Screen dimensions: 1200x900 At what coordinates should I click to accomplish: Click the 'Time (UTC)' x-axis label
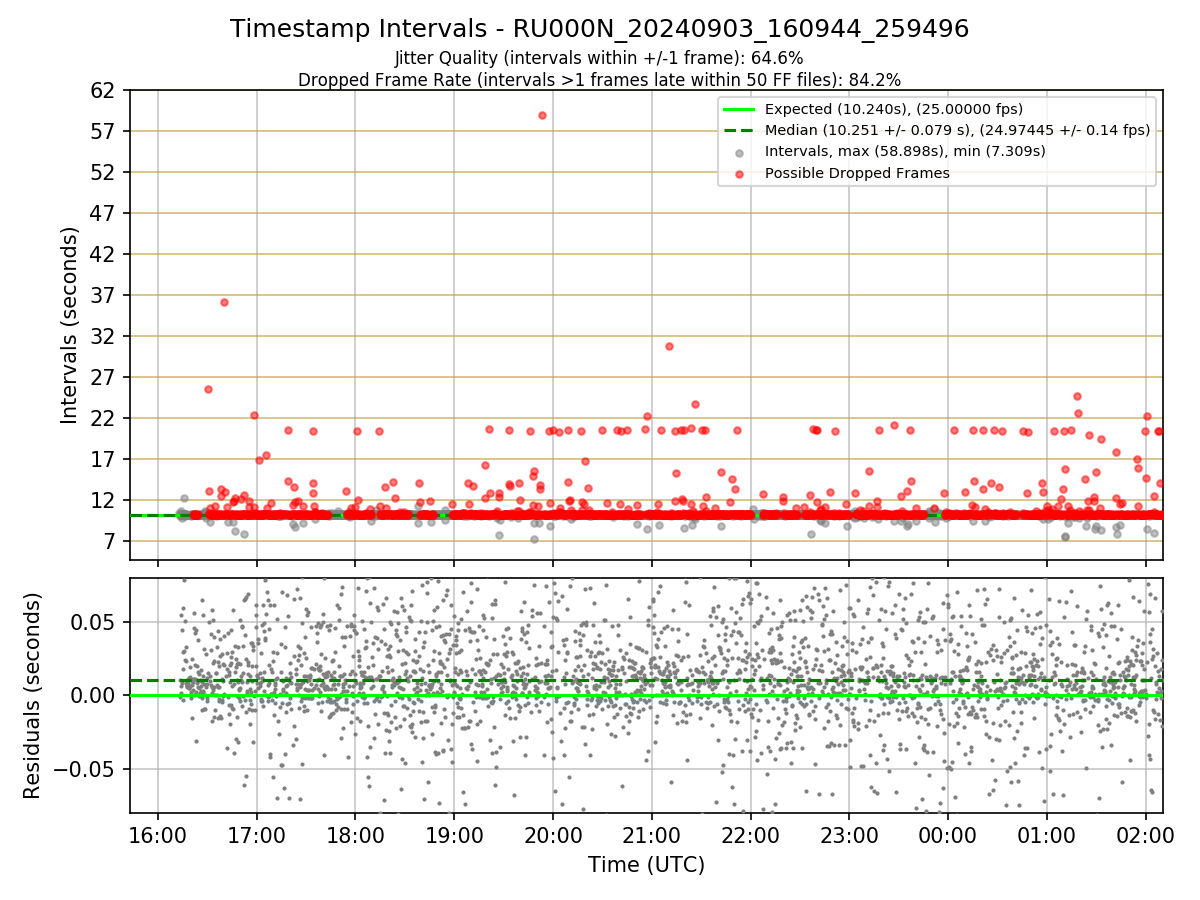646,865
